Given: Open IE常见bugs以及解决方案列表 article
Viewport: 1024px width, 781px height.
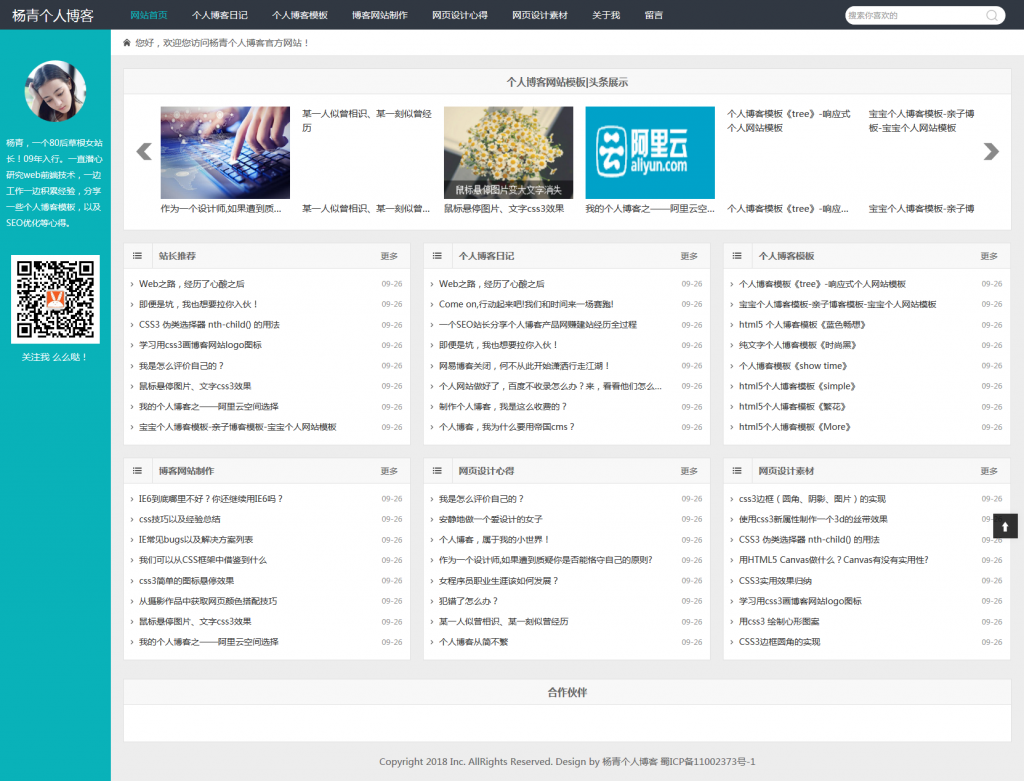Looking at the screenshot, I should click(x=196, y=540).
